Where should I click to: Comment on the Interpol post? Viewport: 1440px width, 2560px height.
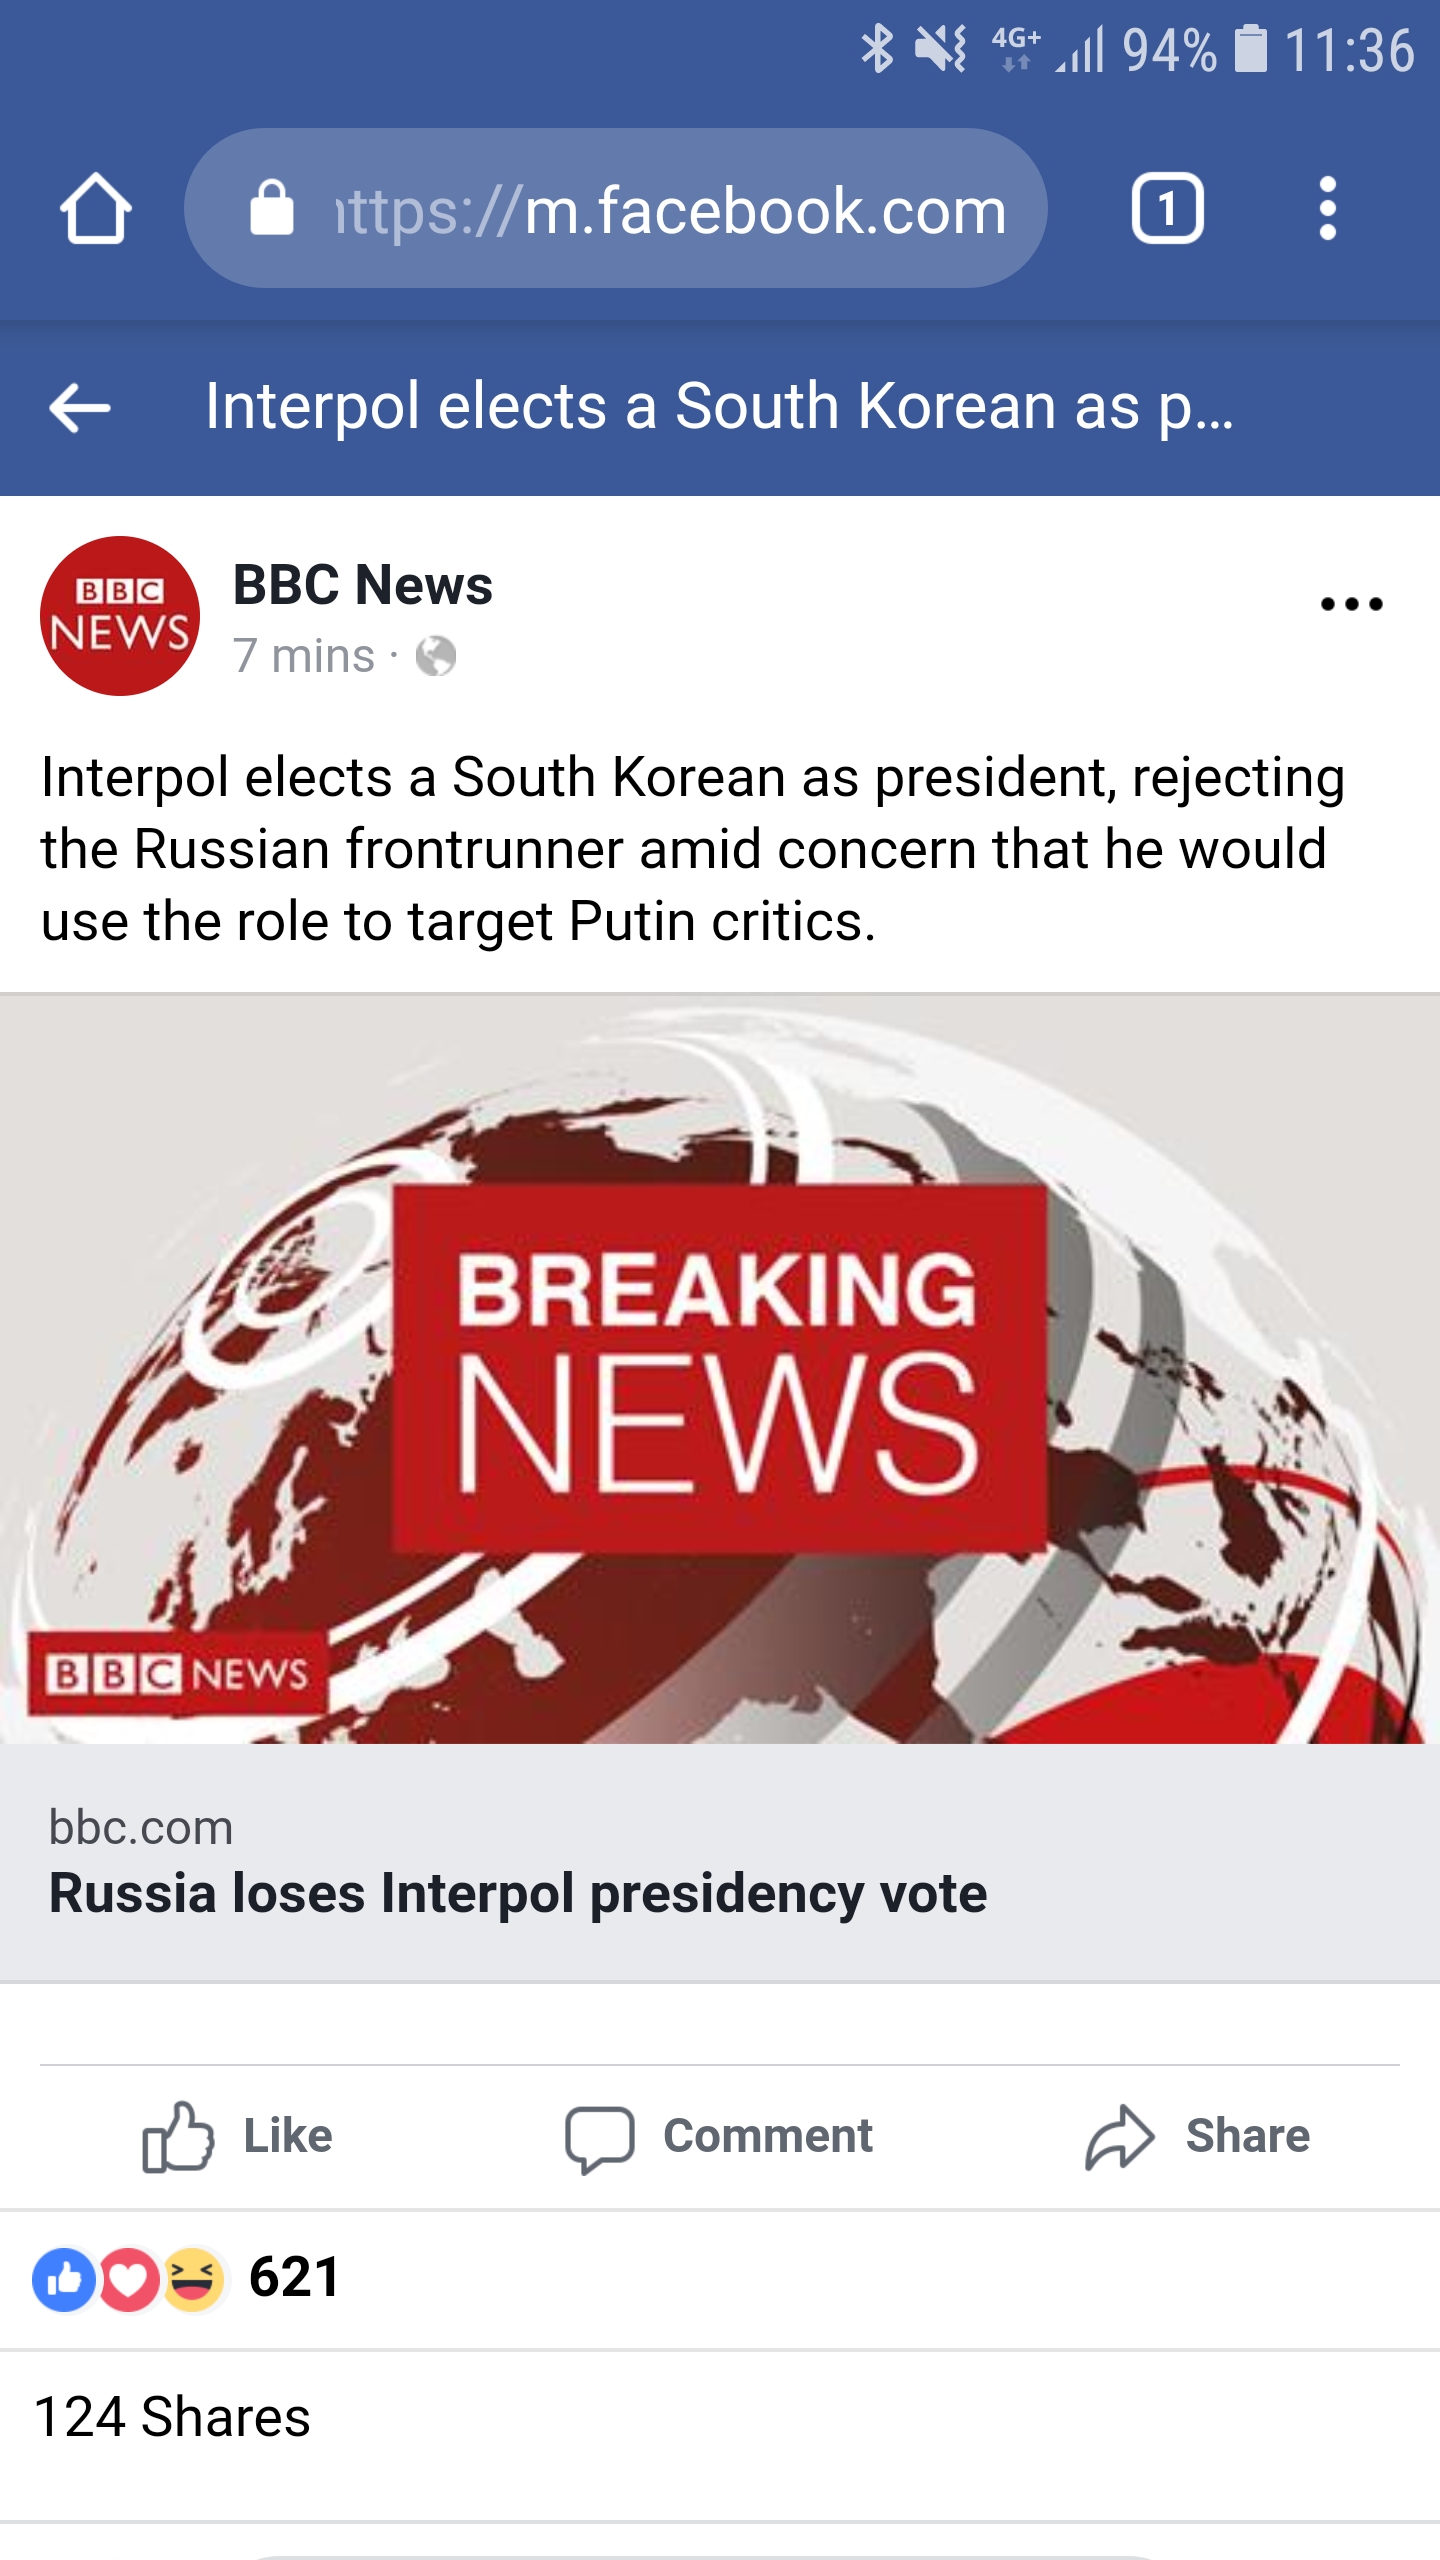pos(719,2137)
